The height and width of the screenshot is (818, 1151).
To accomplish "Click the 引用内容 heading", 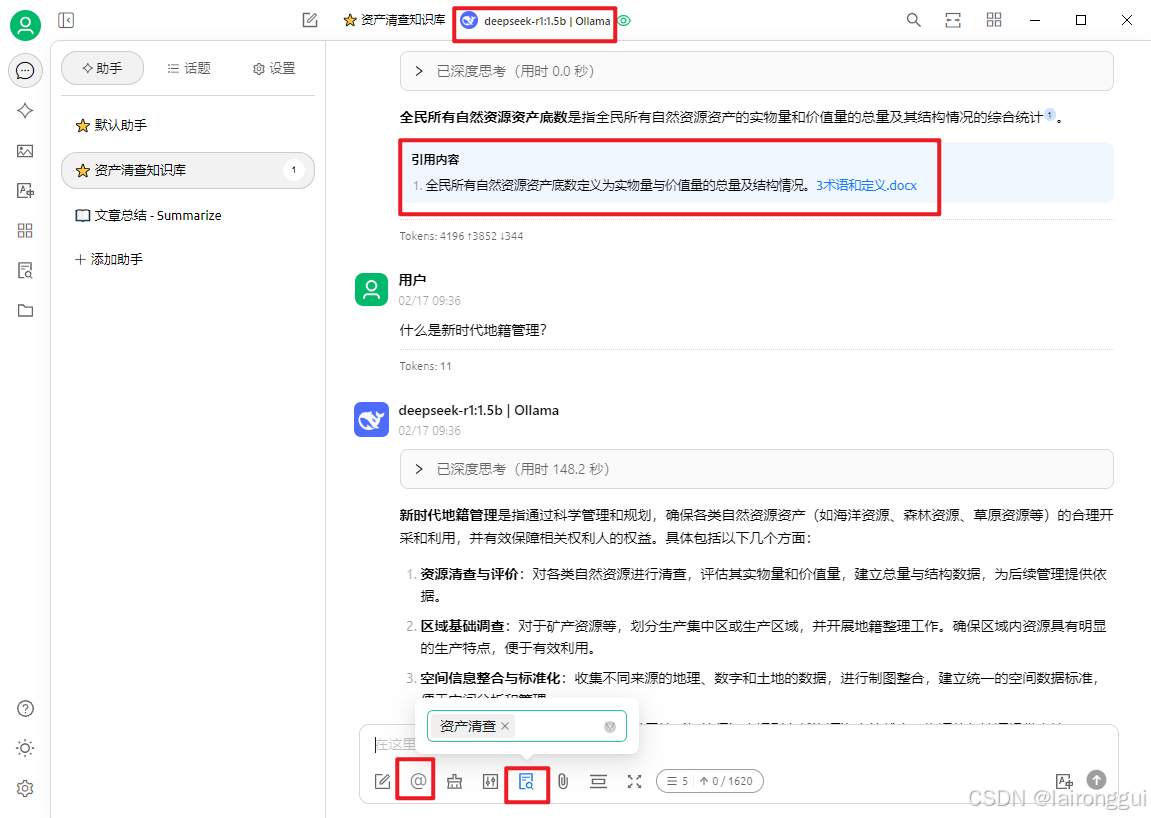I will [x=435, y=159].
